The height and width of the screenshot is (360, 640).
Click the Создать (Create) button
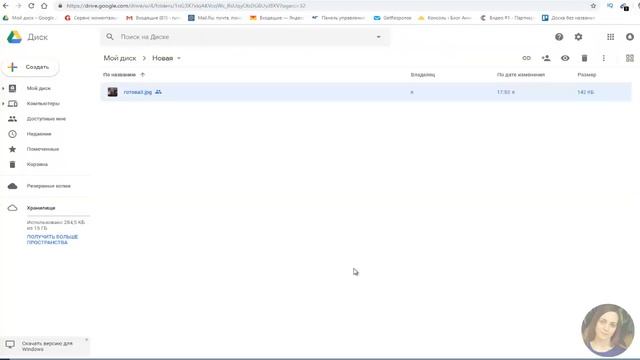pos(30,67)
